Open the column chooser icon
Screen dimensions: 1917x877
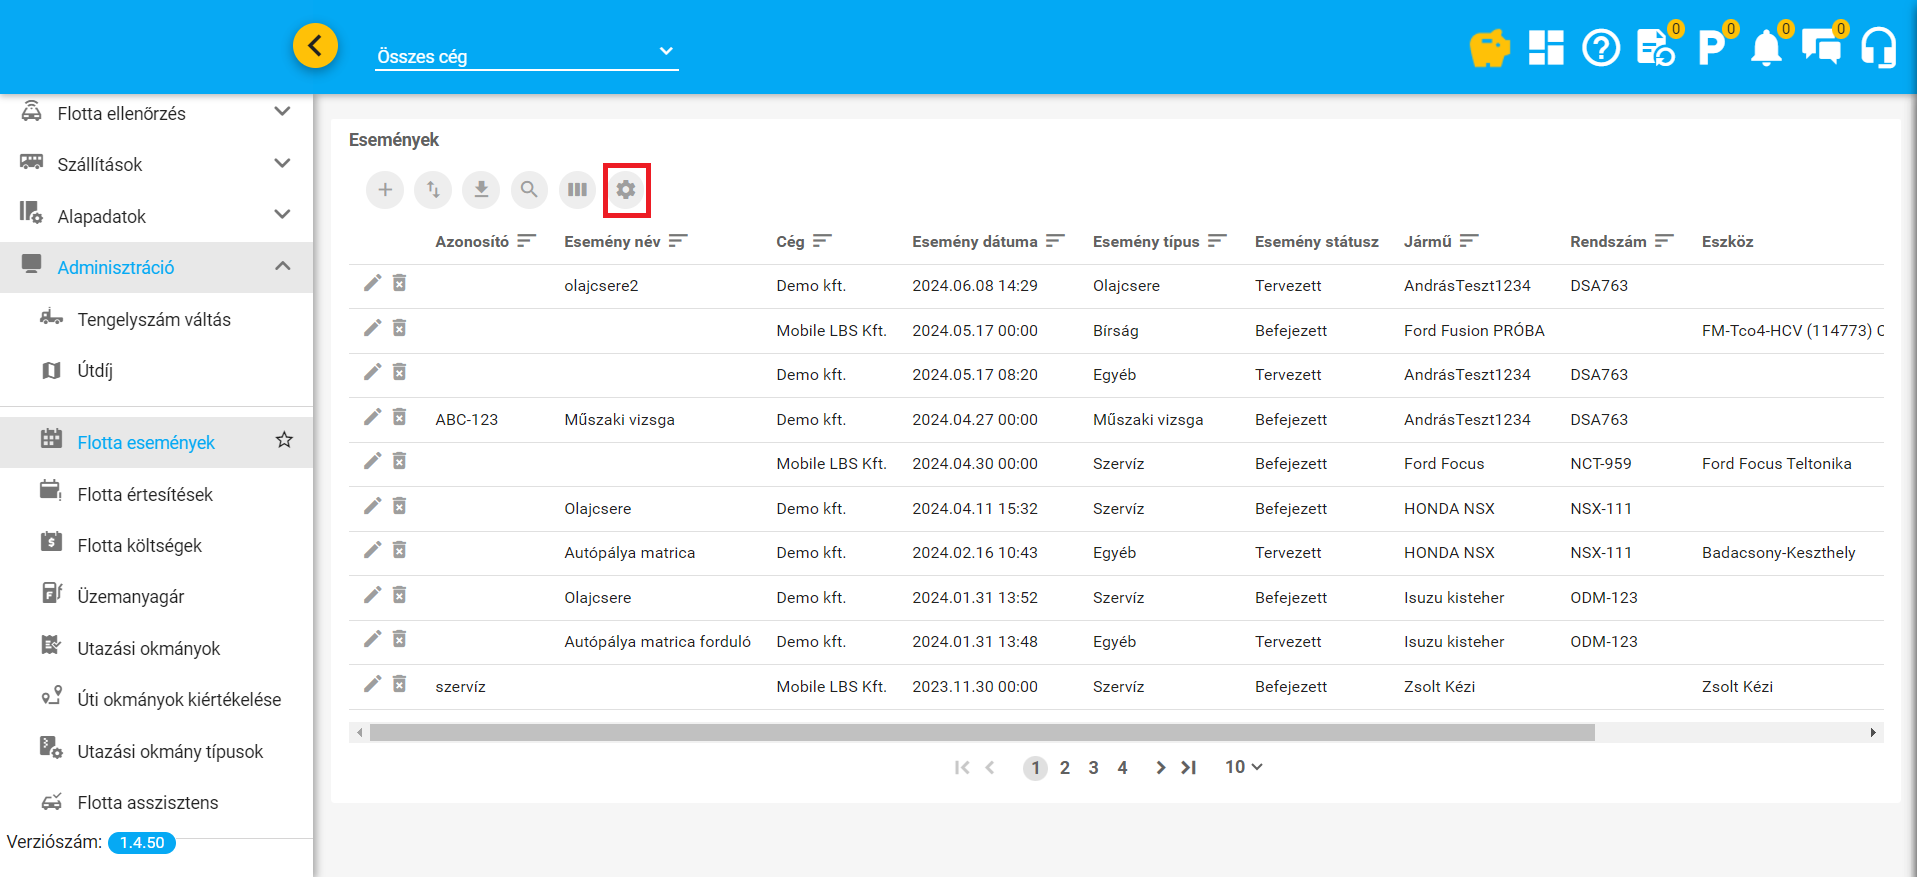click(577, 190)
